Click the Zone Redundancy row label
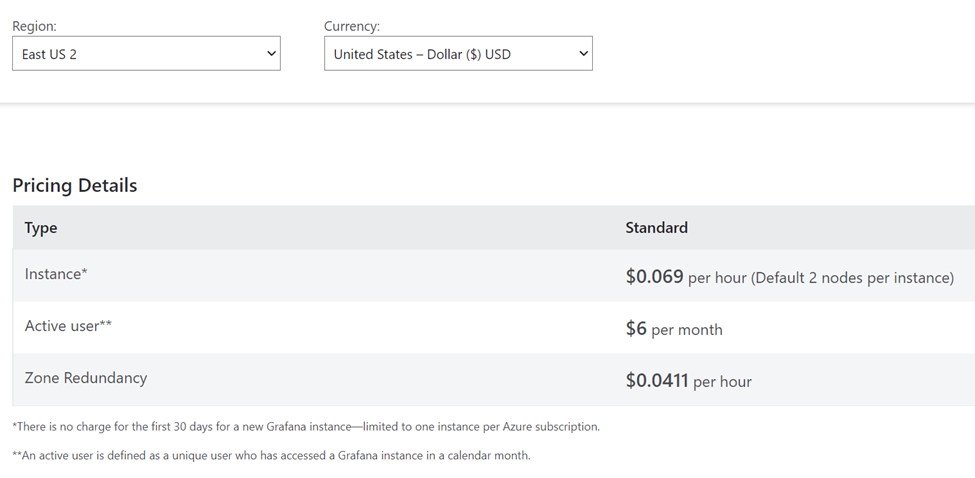The image size is (975, 478). click(86, 378)
